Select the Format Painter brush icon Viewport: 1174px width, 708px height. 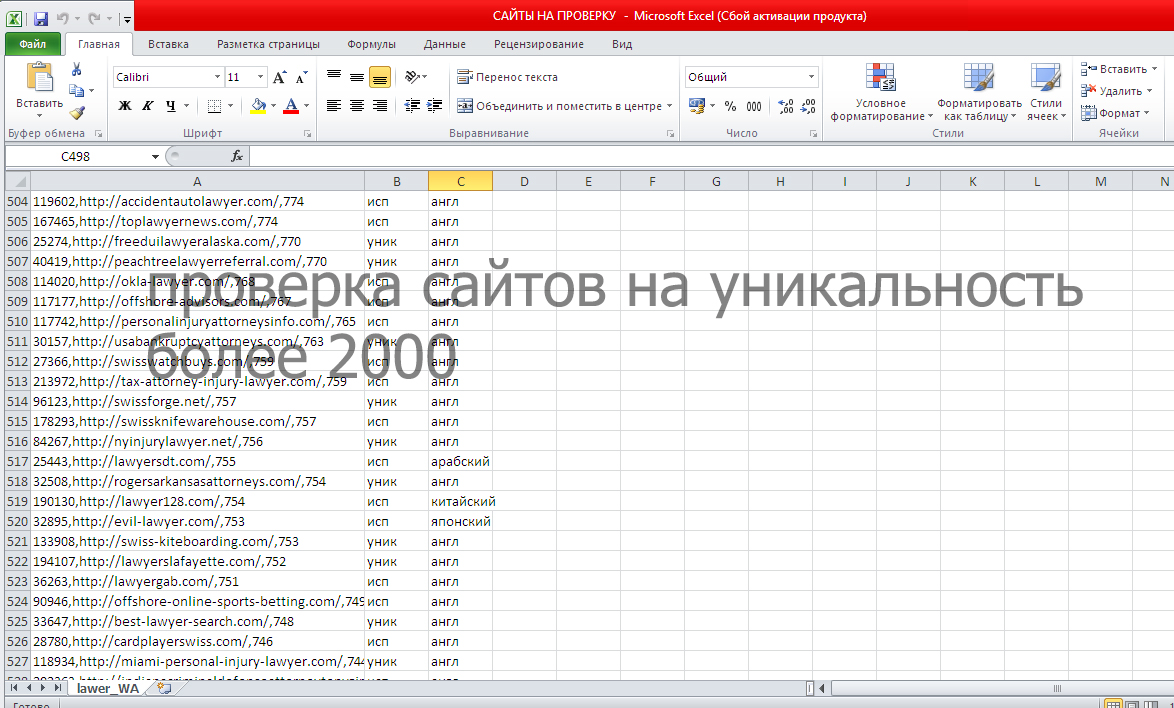(76, 113)
